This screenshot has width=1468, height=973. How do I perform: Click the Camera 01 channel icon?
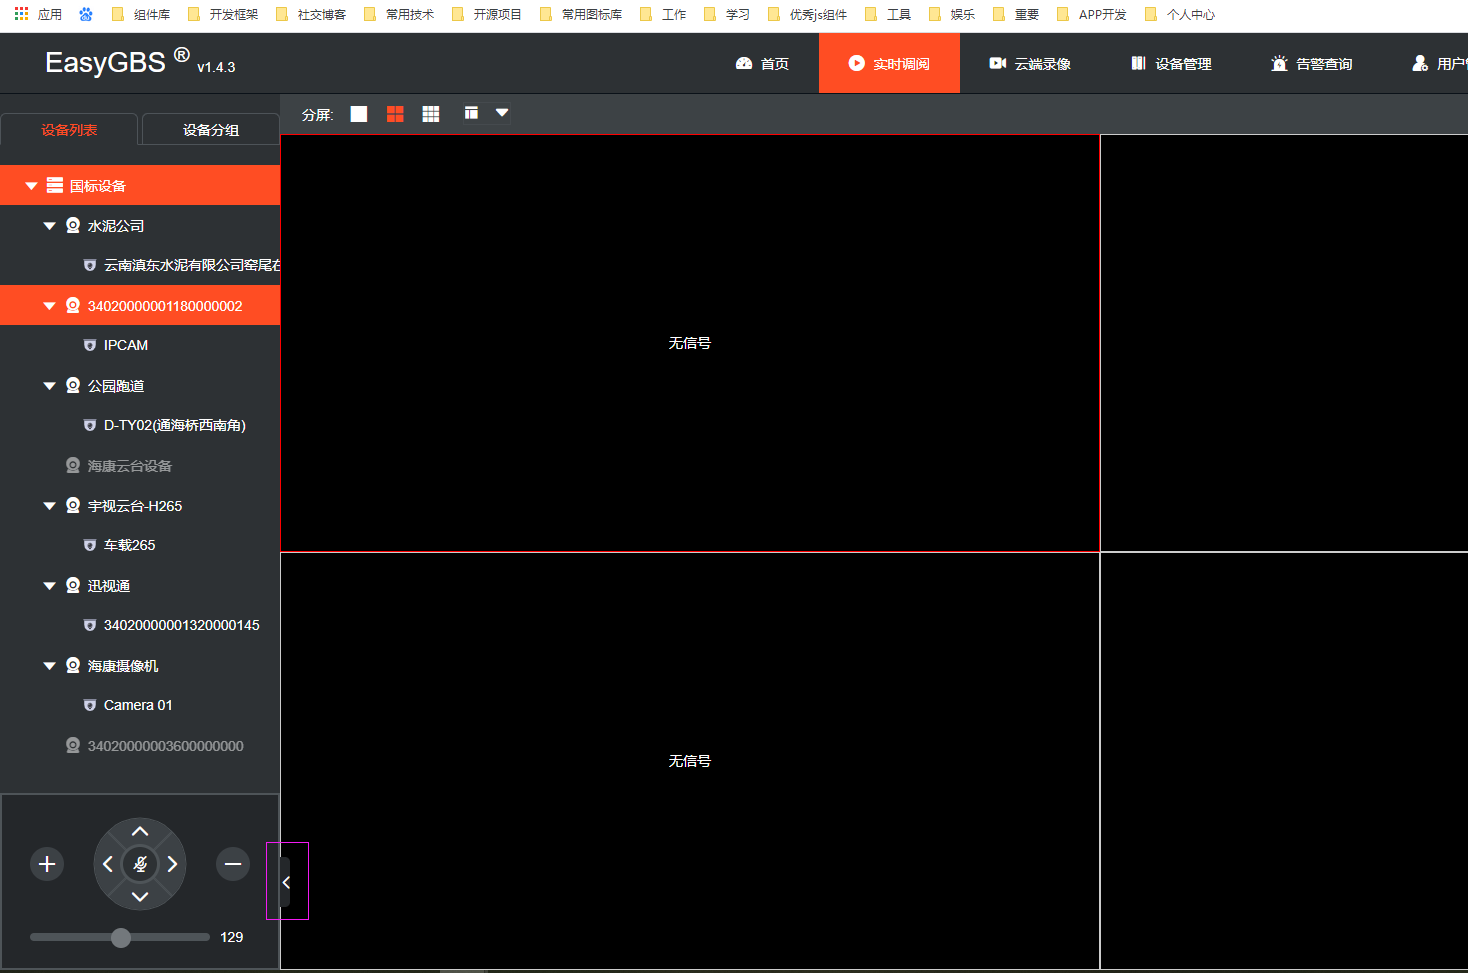click(x=90, y=705)
